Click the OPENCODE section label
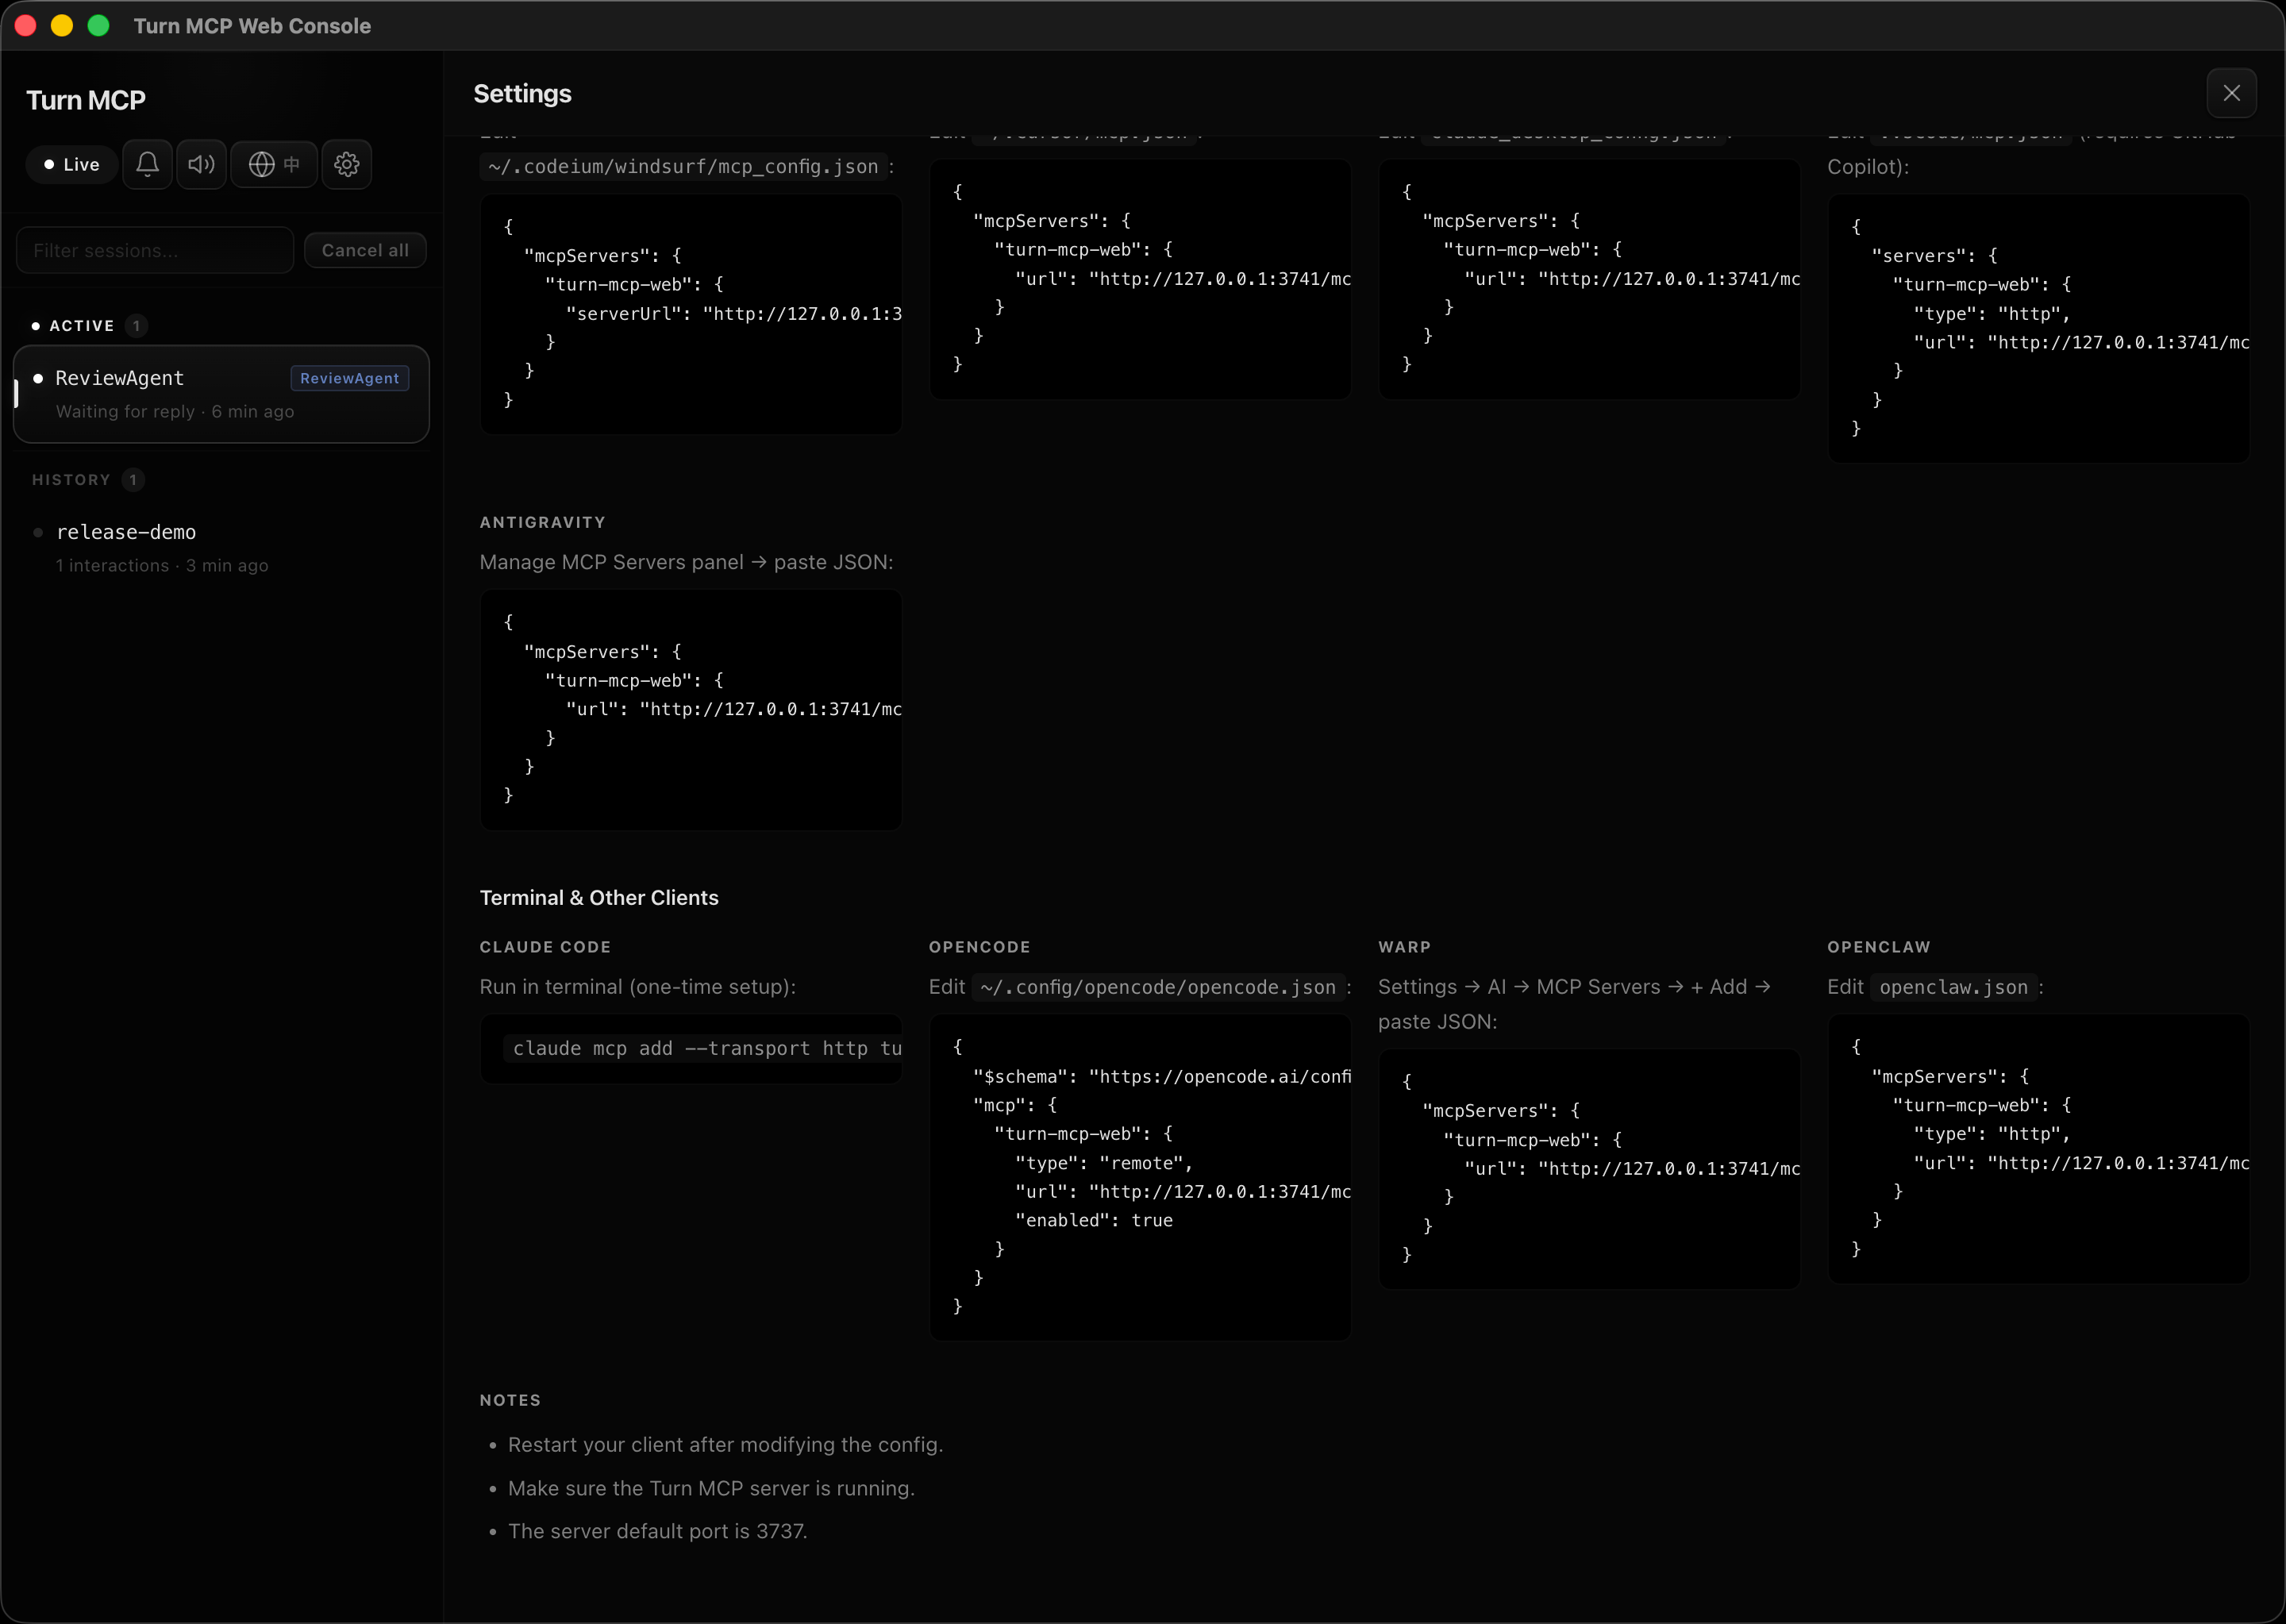 pyautogui.click(x=979, y=947)
